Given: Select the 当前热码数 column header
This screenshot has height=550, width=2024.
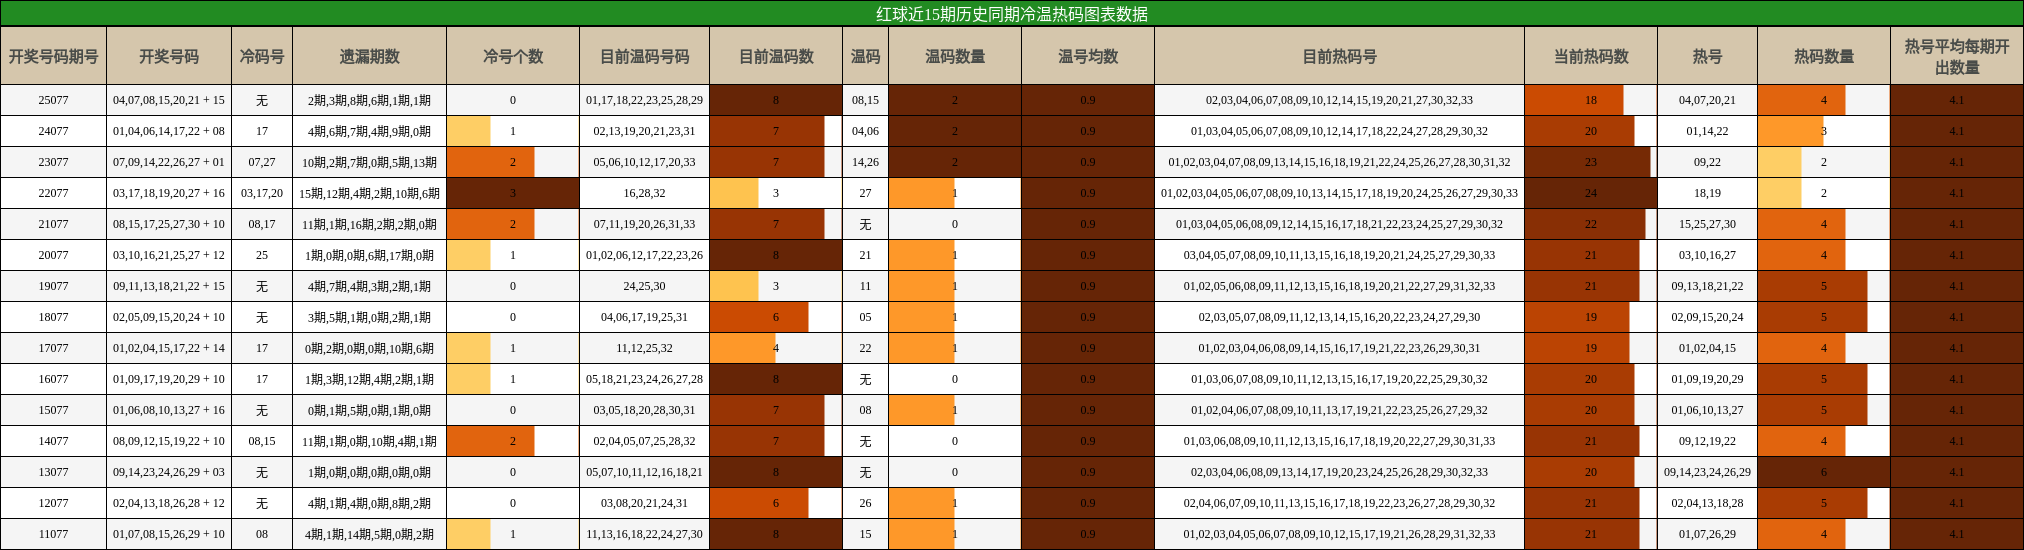Looking at the screenshot, I should (1591, 57).
